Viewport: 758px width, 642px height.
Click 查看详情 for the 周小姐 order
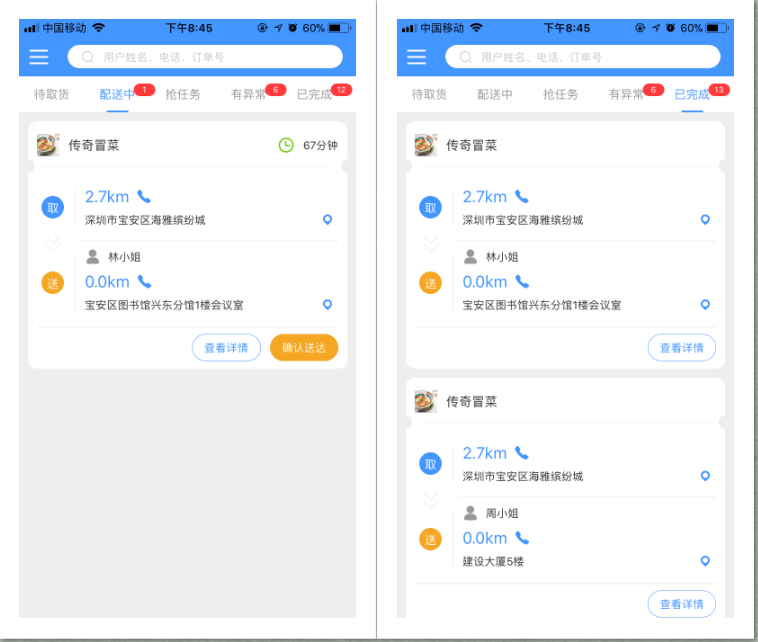click(x=681, y=604)
